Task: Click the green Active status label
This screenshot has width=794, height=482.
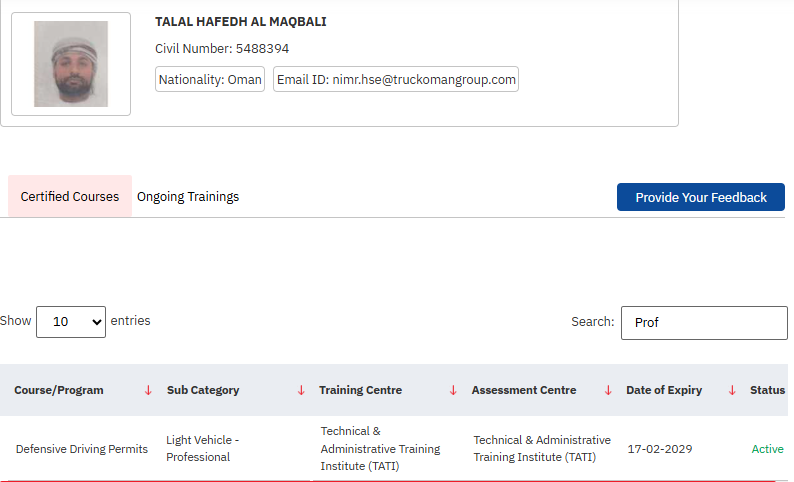Action: [767, 449]
